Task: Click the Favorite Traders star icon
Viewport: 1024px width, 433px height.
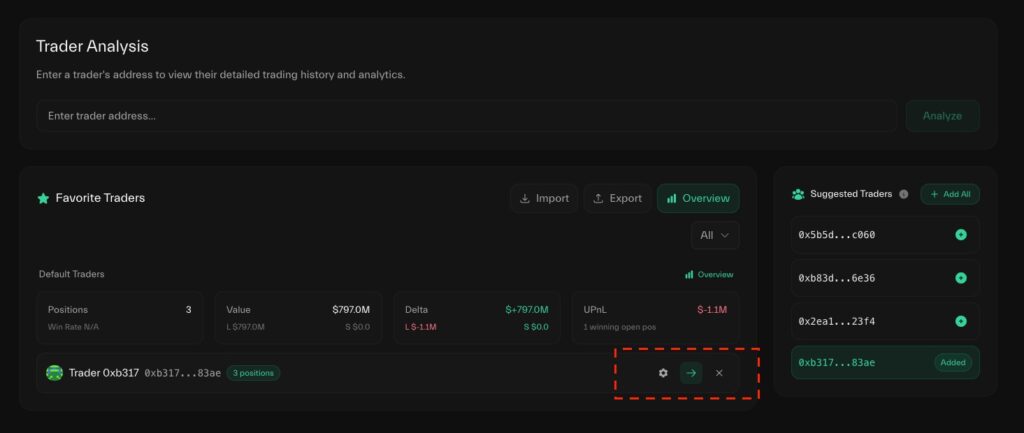Action: pyautogui.click(x=43, y=199)
